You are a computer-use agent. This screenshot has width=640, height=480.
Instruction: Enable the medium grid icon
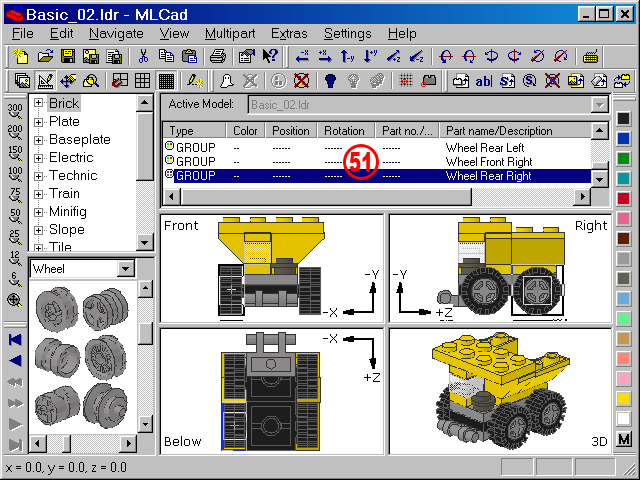(x=142, y=80)
